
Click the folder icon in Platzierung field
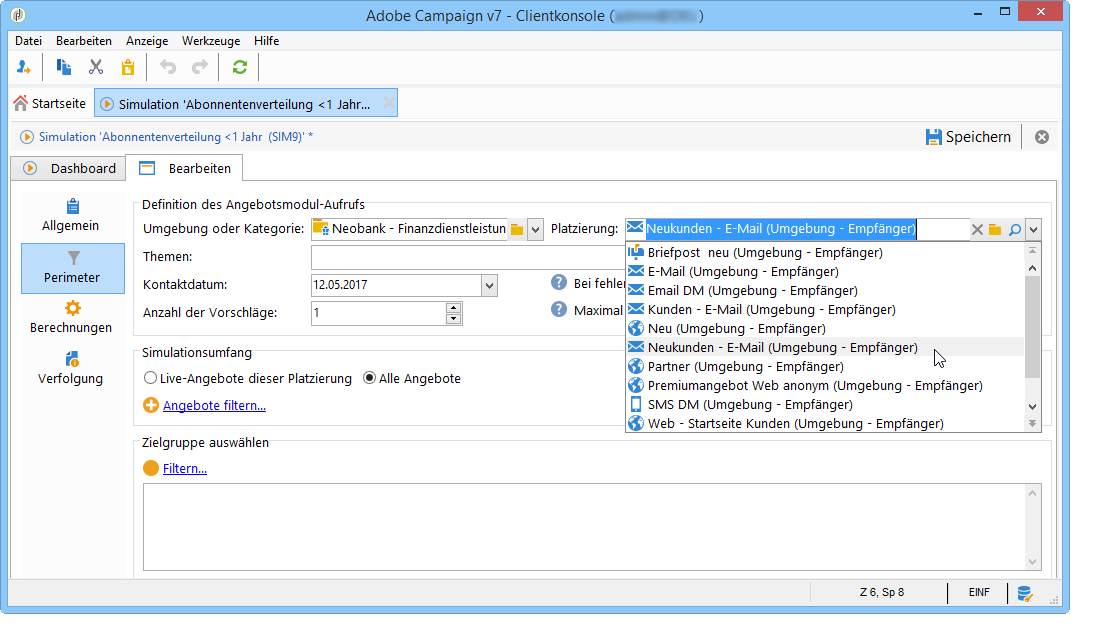[x=995, y=229]
